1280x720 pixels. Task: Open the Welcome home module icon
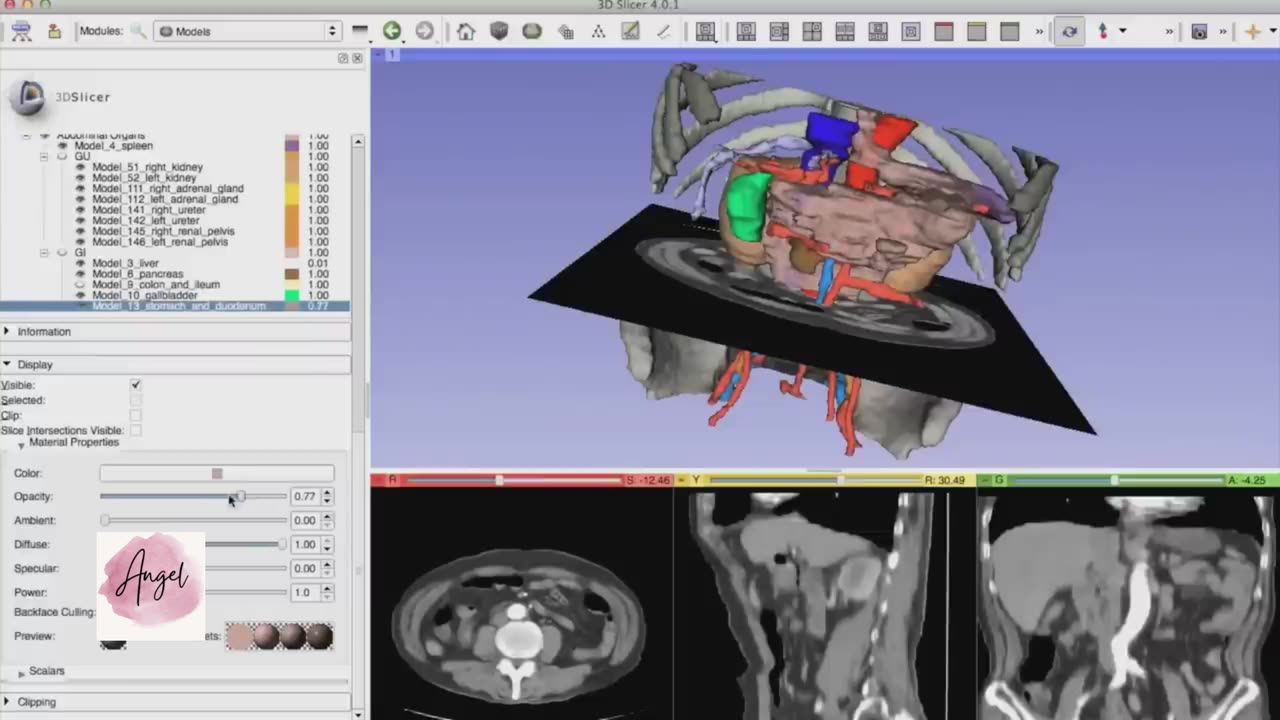(466, 31)
